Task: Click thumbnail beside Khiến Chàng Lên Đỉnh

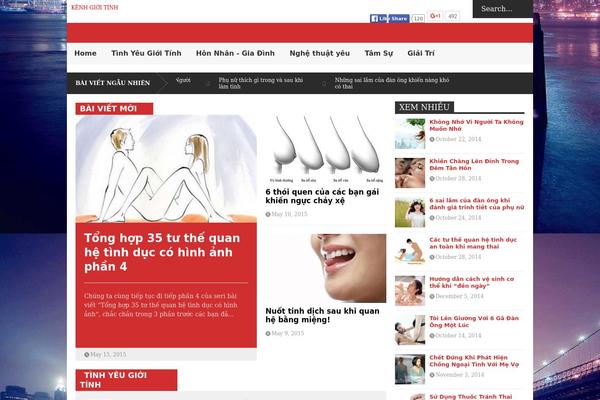Action: 410,173
